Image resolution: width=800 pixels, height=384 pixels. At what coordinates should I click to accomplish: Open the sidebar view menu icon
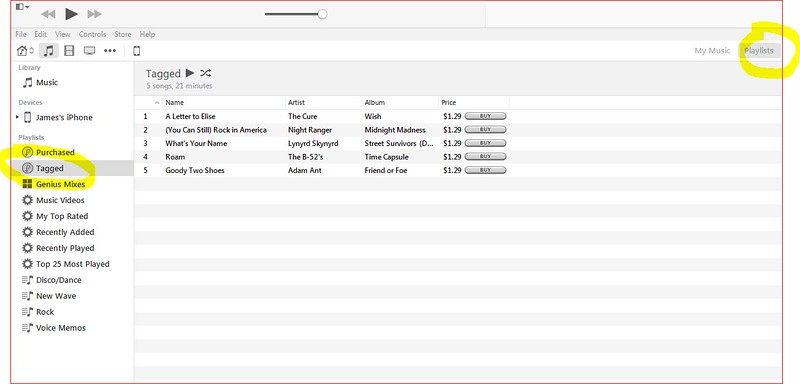(22, 7)
